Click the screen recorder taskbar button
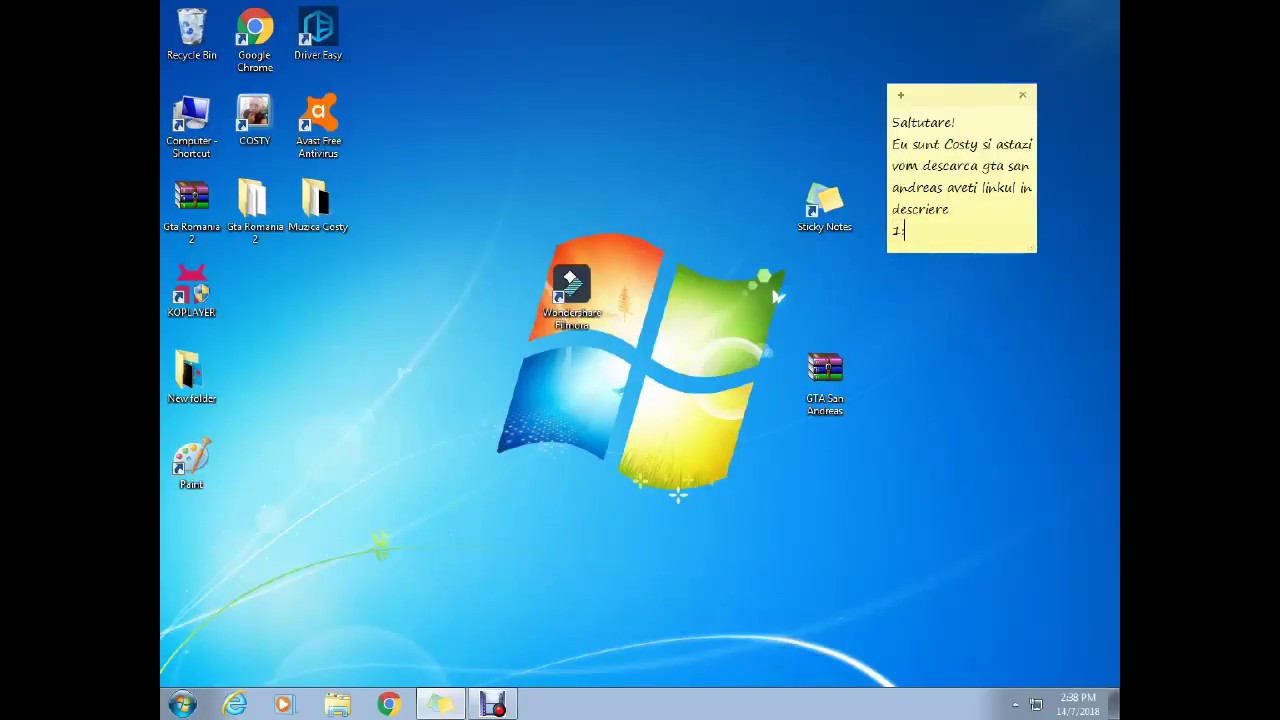The width and height of the screenshot is (1280, 720). (x=492, y=704)
